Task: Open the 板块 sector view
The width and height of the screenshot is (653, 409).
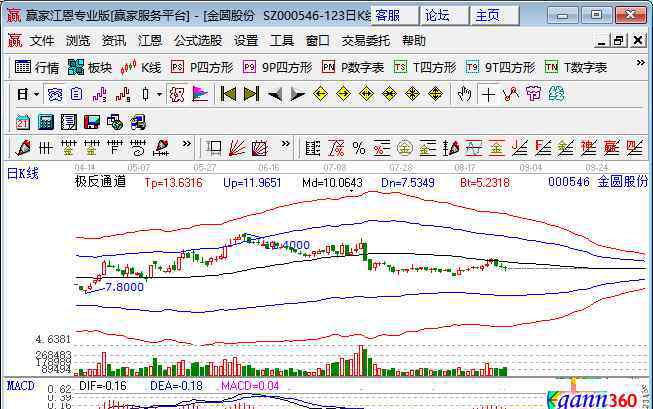Action: coord(90,67)
